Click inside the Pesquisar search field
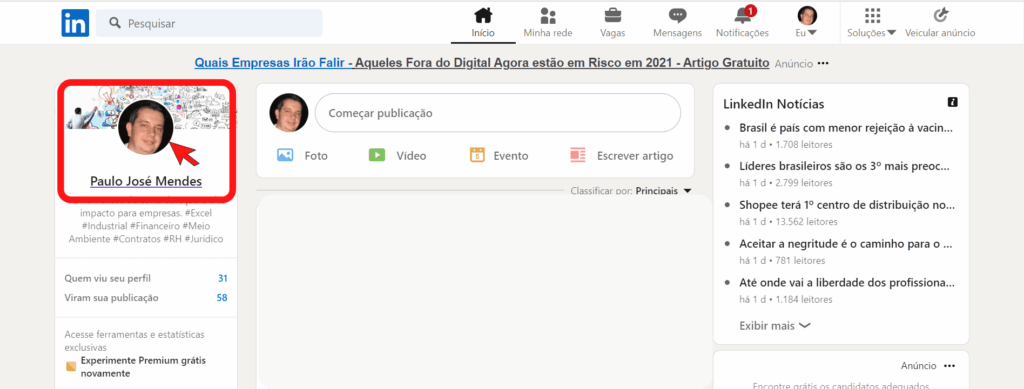 tap(209, 23)
